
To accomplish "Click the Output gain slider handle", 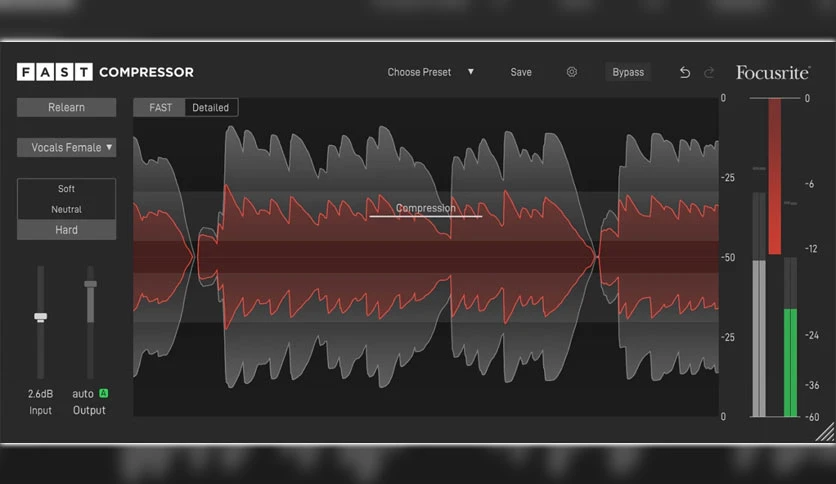I will tap(91, 284).
